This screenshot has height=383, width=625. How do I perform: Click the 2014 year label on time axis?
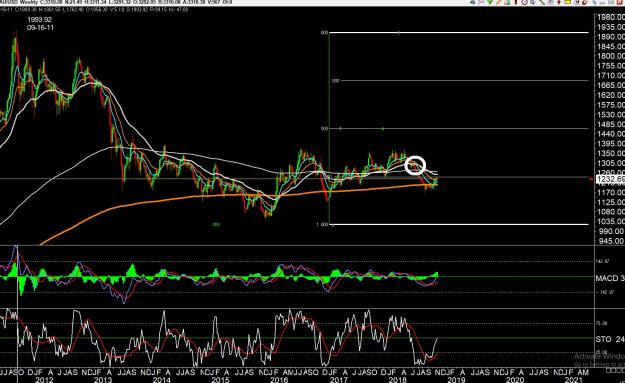click(x=161, y=379)
